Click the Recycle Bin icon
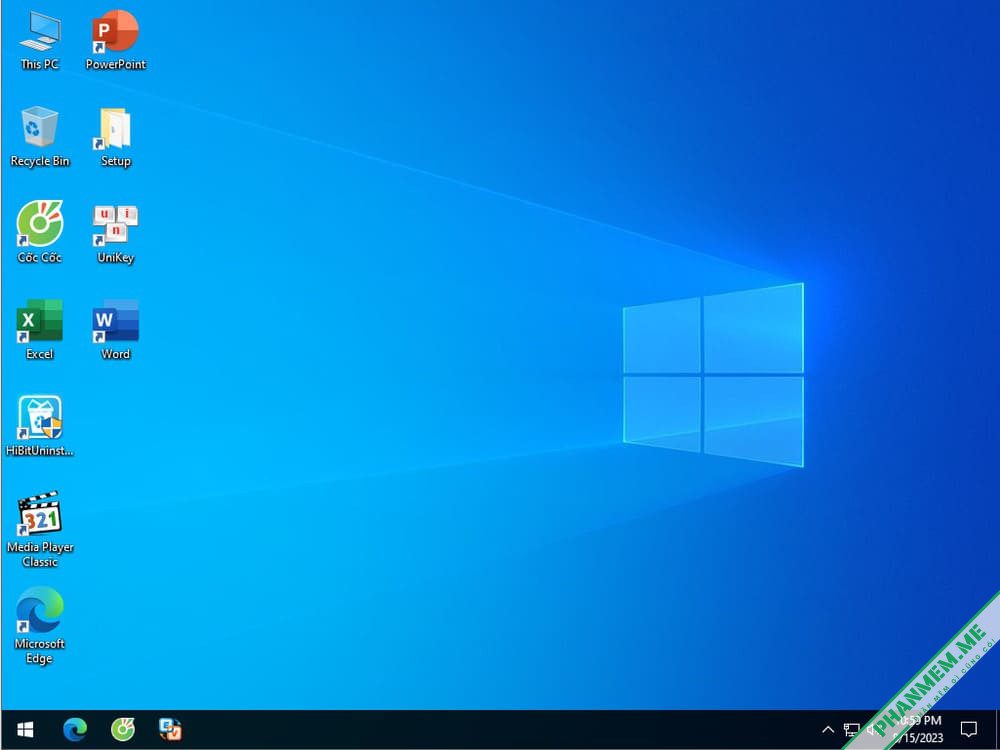This screenshot has height=750, width=1000. coord(40,136)
